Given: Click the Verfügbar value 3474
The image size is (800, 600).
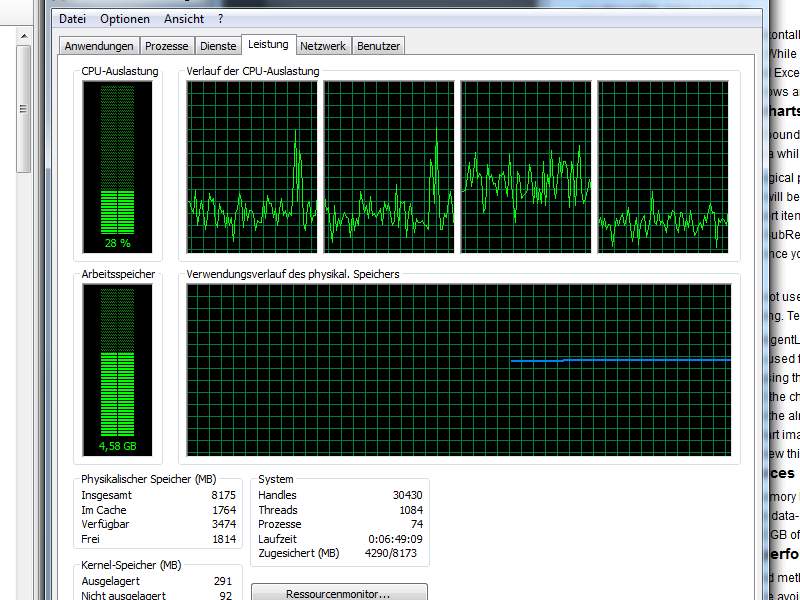Looking at the screenshot, I should point(224,524).
